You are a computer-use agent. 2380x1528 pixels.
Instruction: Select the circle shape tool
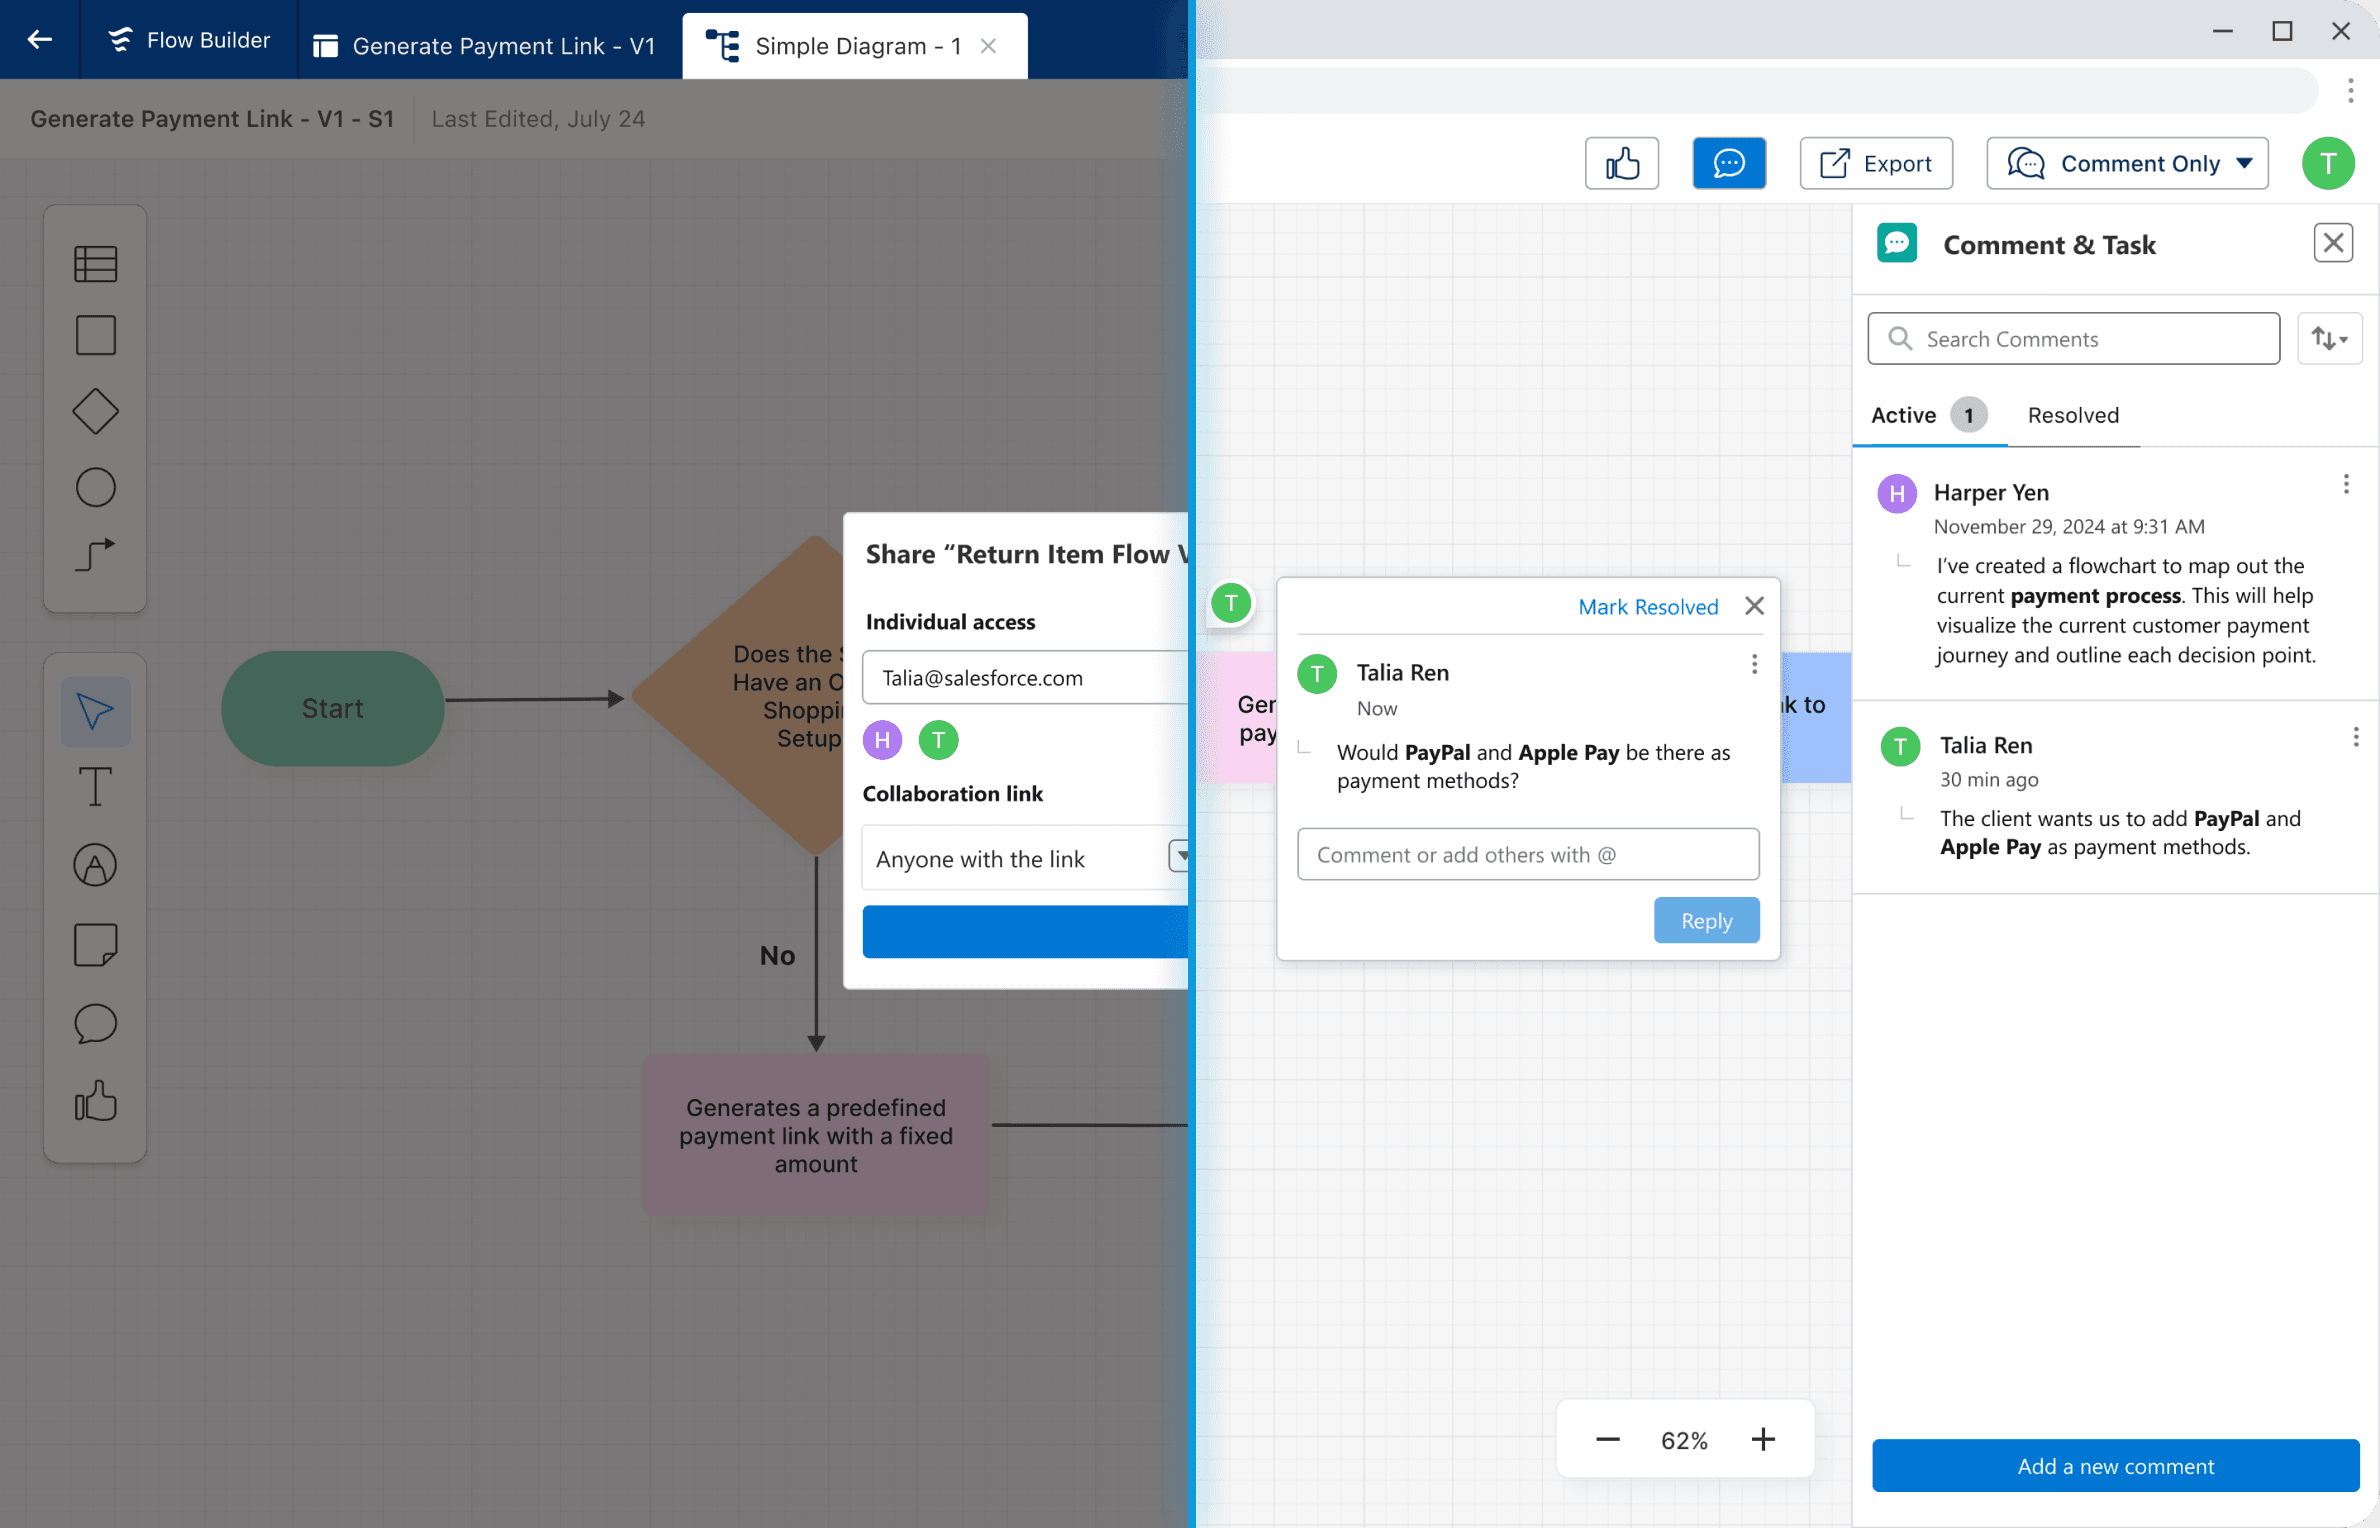coord(95,488)
